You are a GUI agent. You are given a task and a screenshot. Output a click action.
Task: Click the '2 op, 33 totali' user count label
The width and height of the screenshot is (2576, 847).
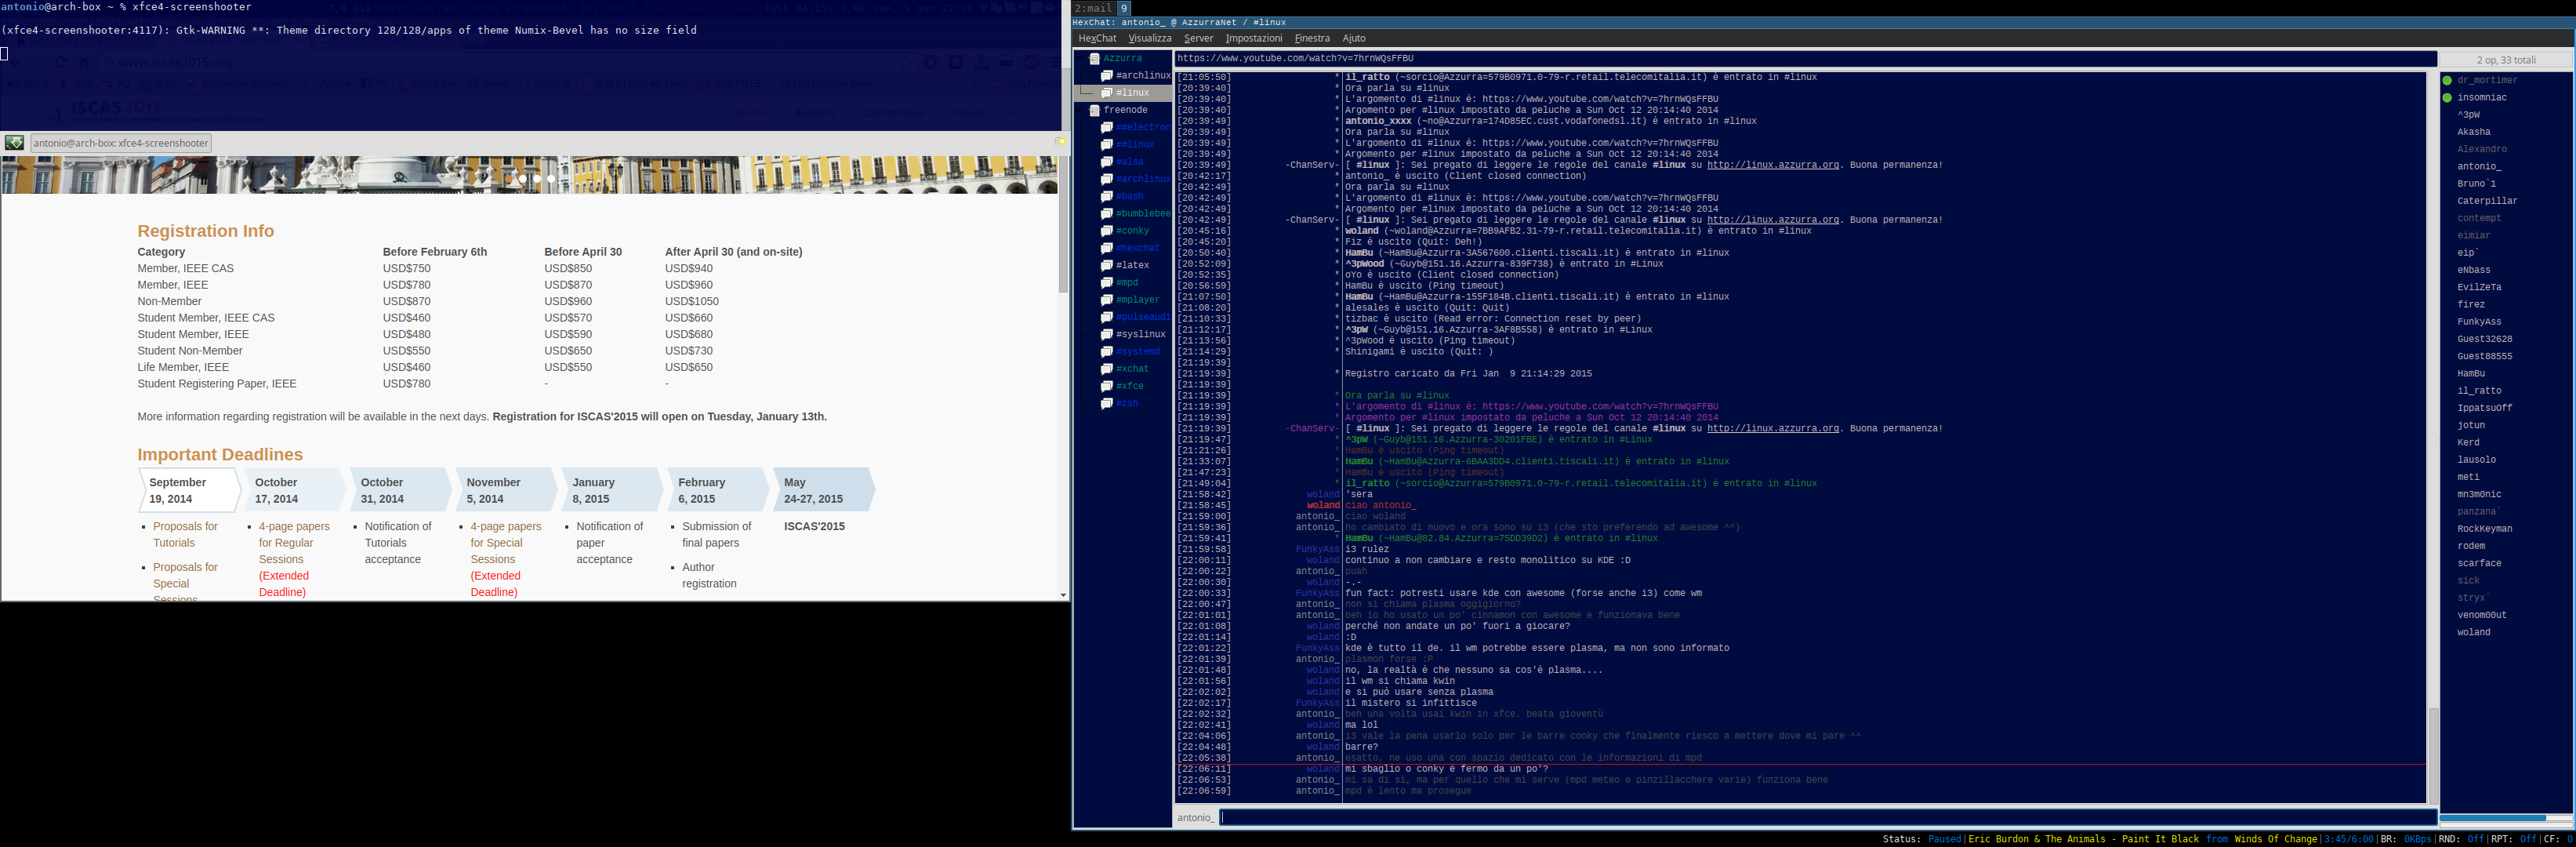(2506, 60)
